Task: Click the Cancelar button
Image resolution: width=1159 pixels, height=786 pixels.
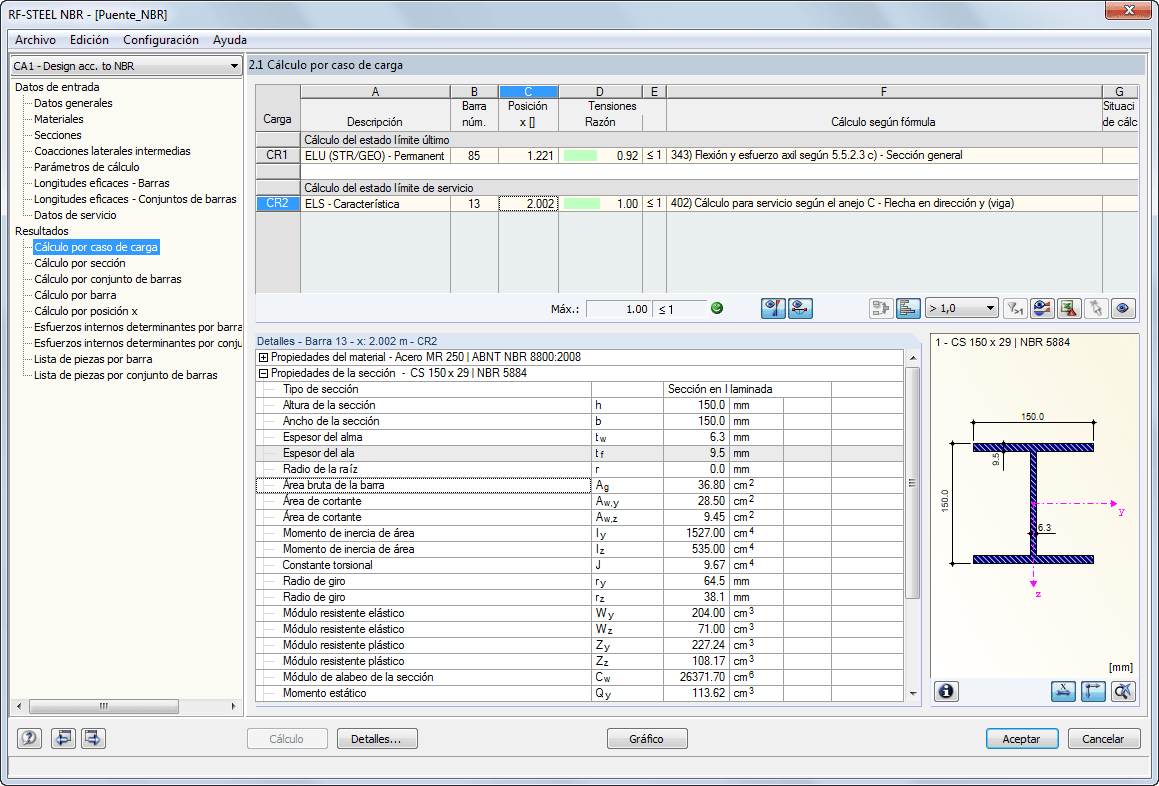Action: pyautogui.click(x=1104, y=739)
